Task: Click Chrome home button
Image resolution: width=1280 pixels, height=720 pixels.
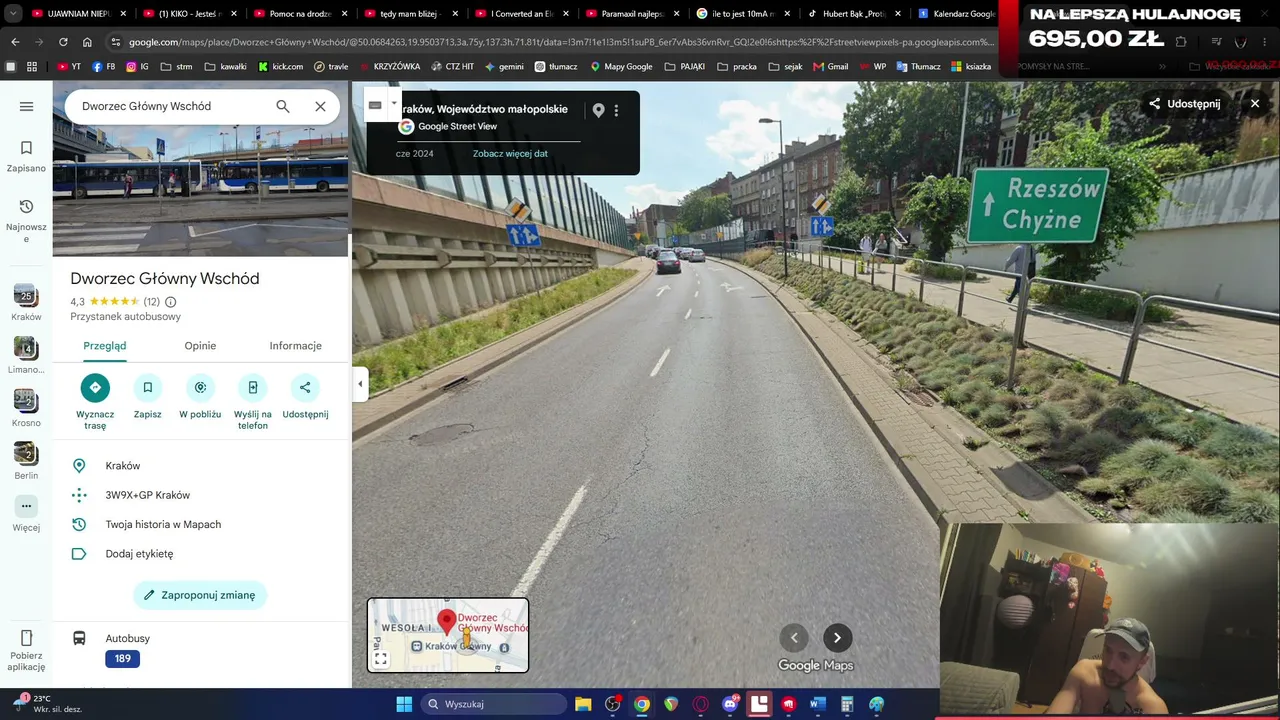Action: coord(87,42)
